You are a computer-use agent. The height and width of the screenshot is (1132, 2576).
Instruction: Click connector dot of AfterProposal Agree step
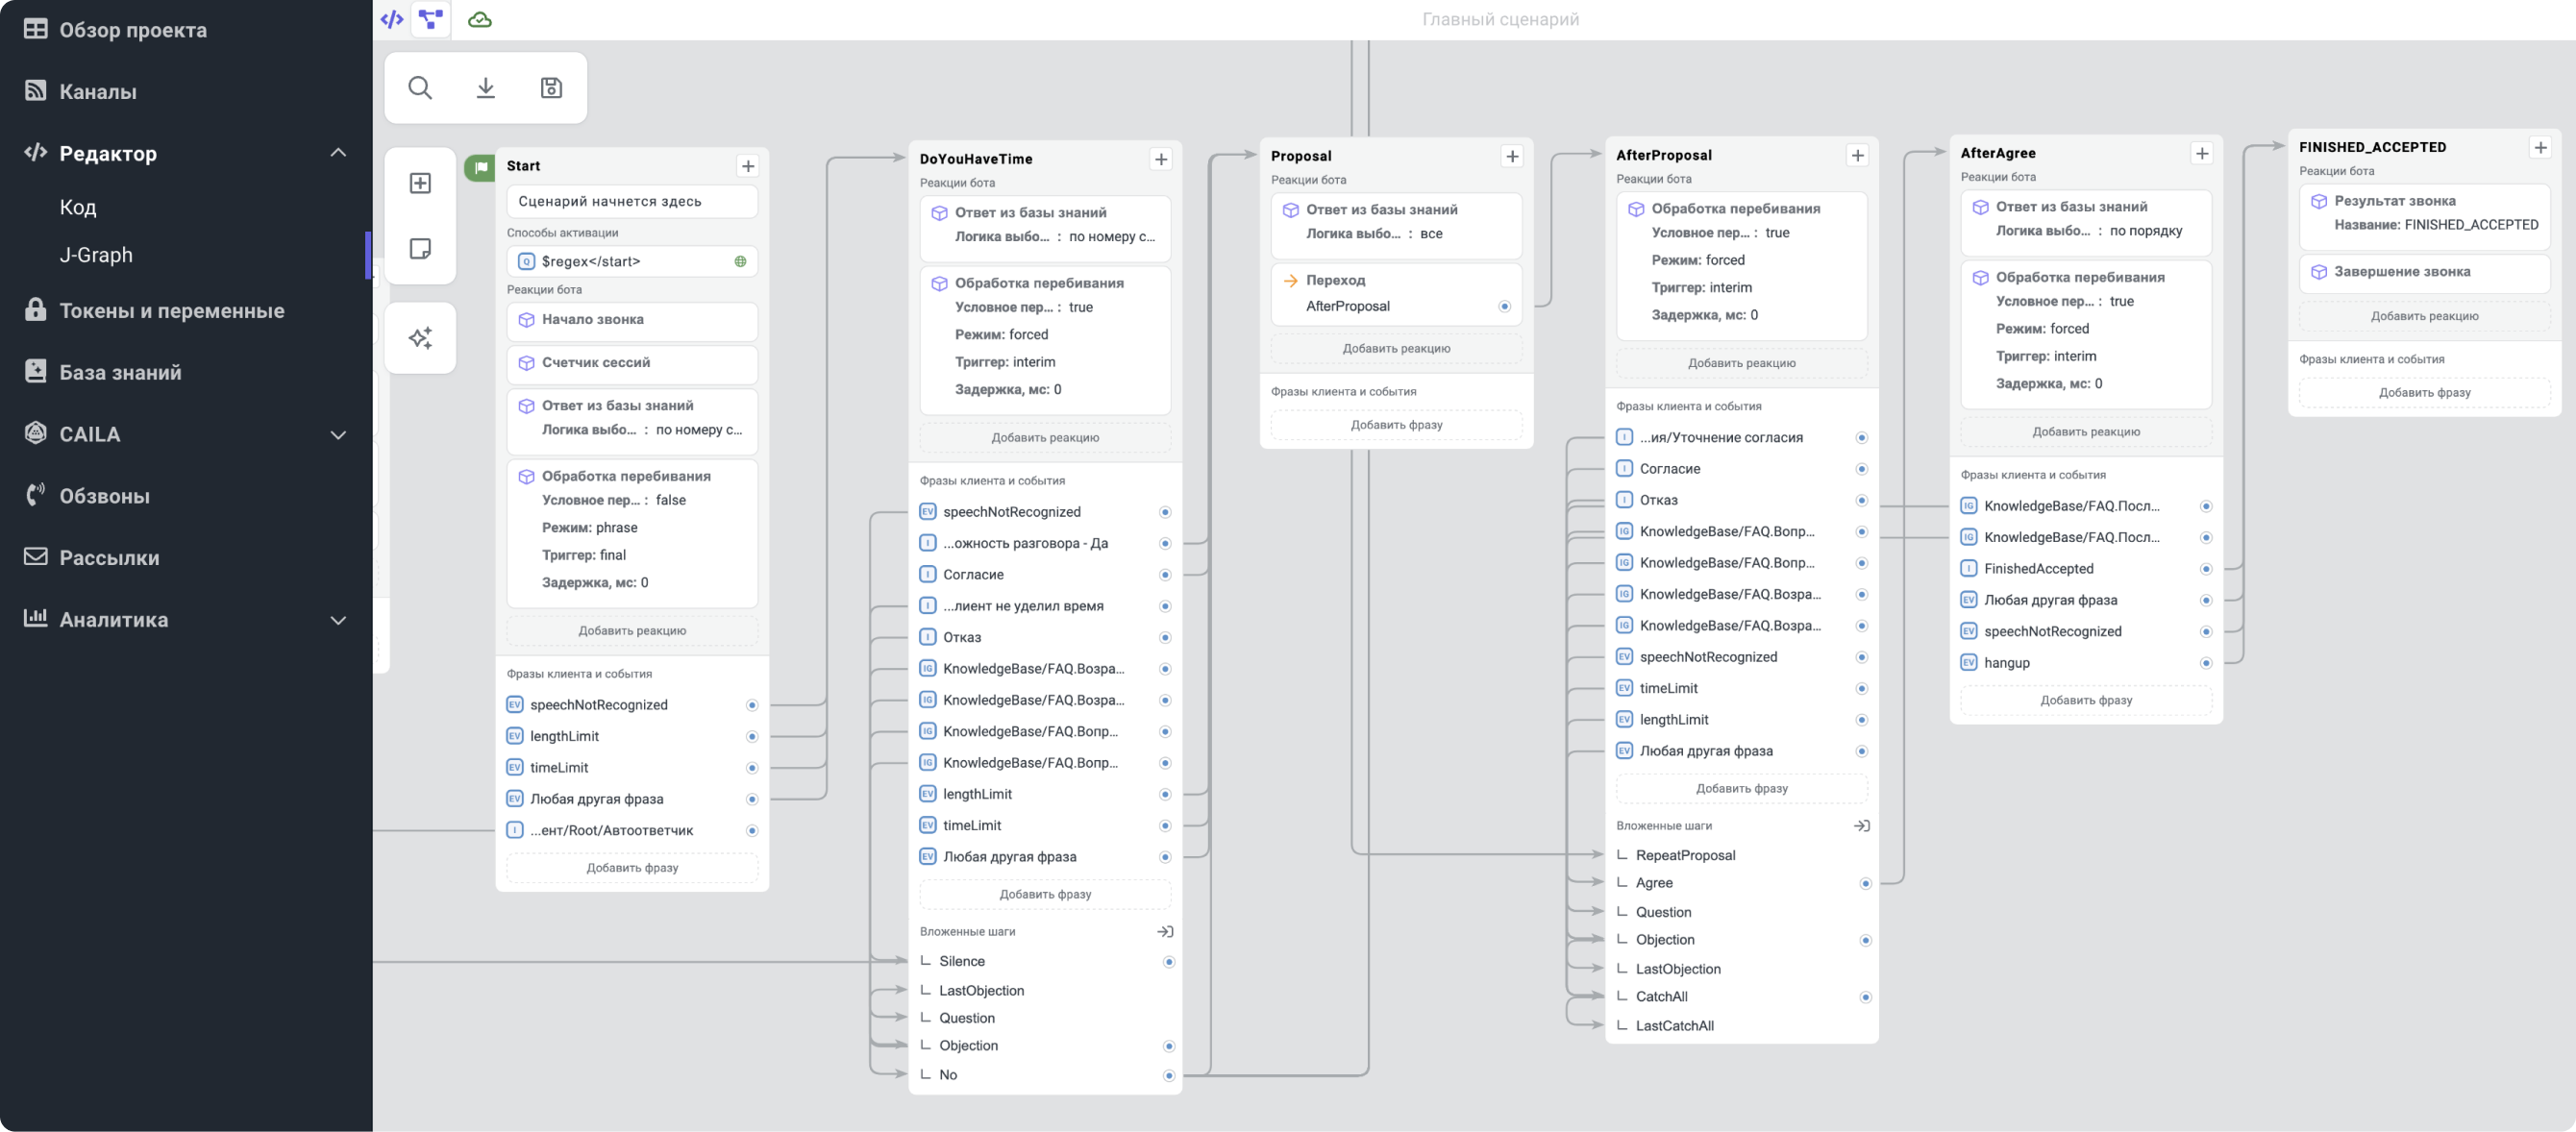click(1865, 883)
